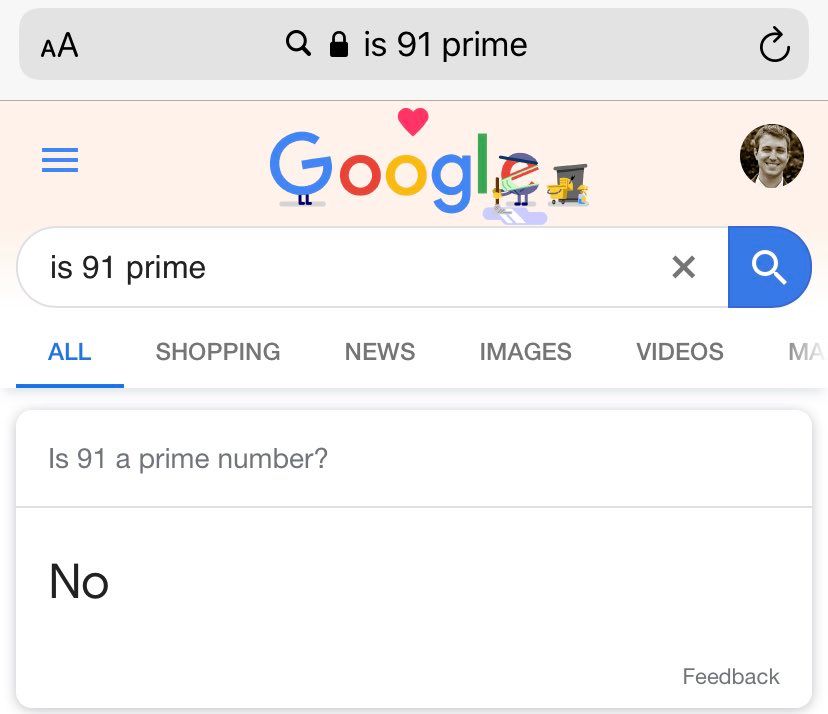The width and height of the screenshot is (828, 714).
Task: Reload the page
Action: pyautogui.click(x=774, y=45)
